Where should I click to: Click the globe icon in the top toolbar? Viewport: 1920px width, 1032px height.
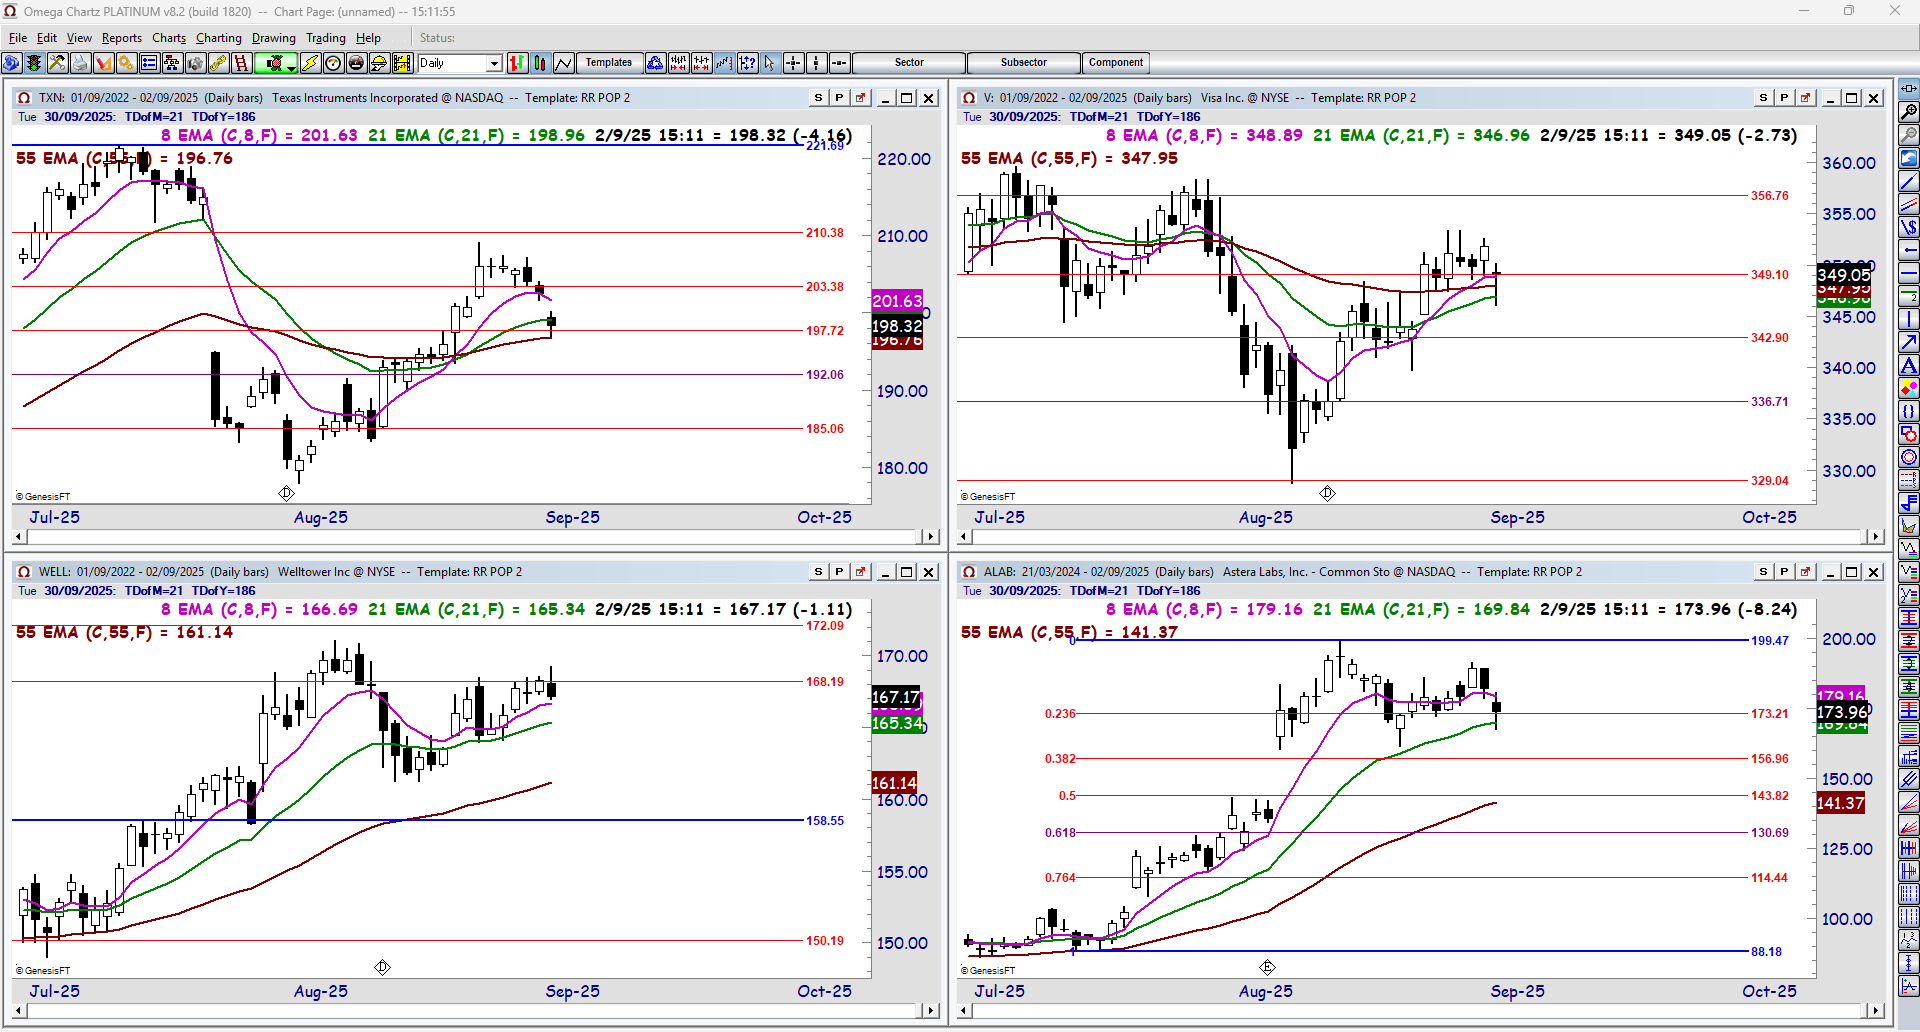click(x=11, y=63)
